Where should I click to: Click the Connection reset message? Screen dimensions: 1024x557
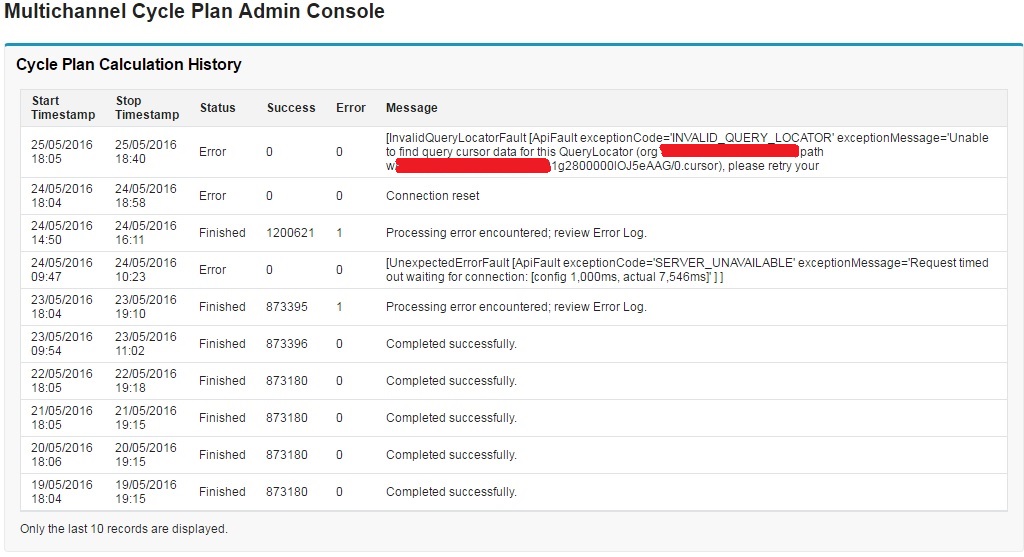[432, 196]
